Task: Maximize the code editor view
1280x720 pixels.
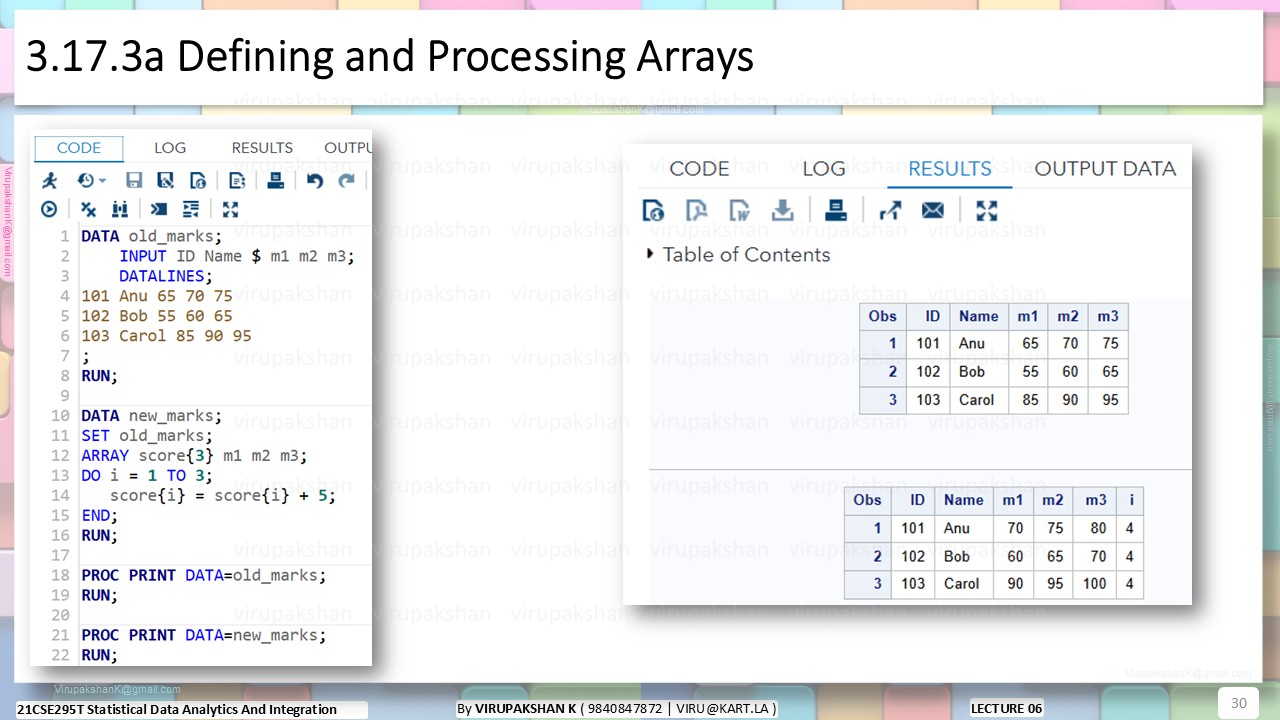Action: (x=230, y=209)
